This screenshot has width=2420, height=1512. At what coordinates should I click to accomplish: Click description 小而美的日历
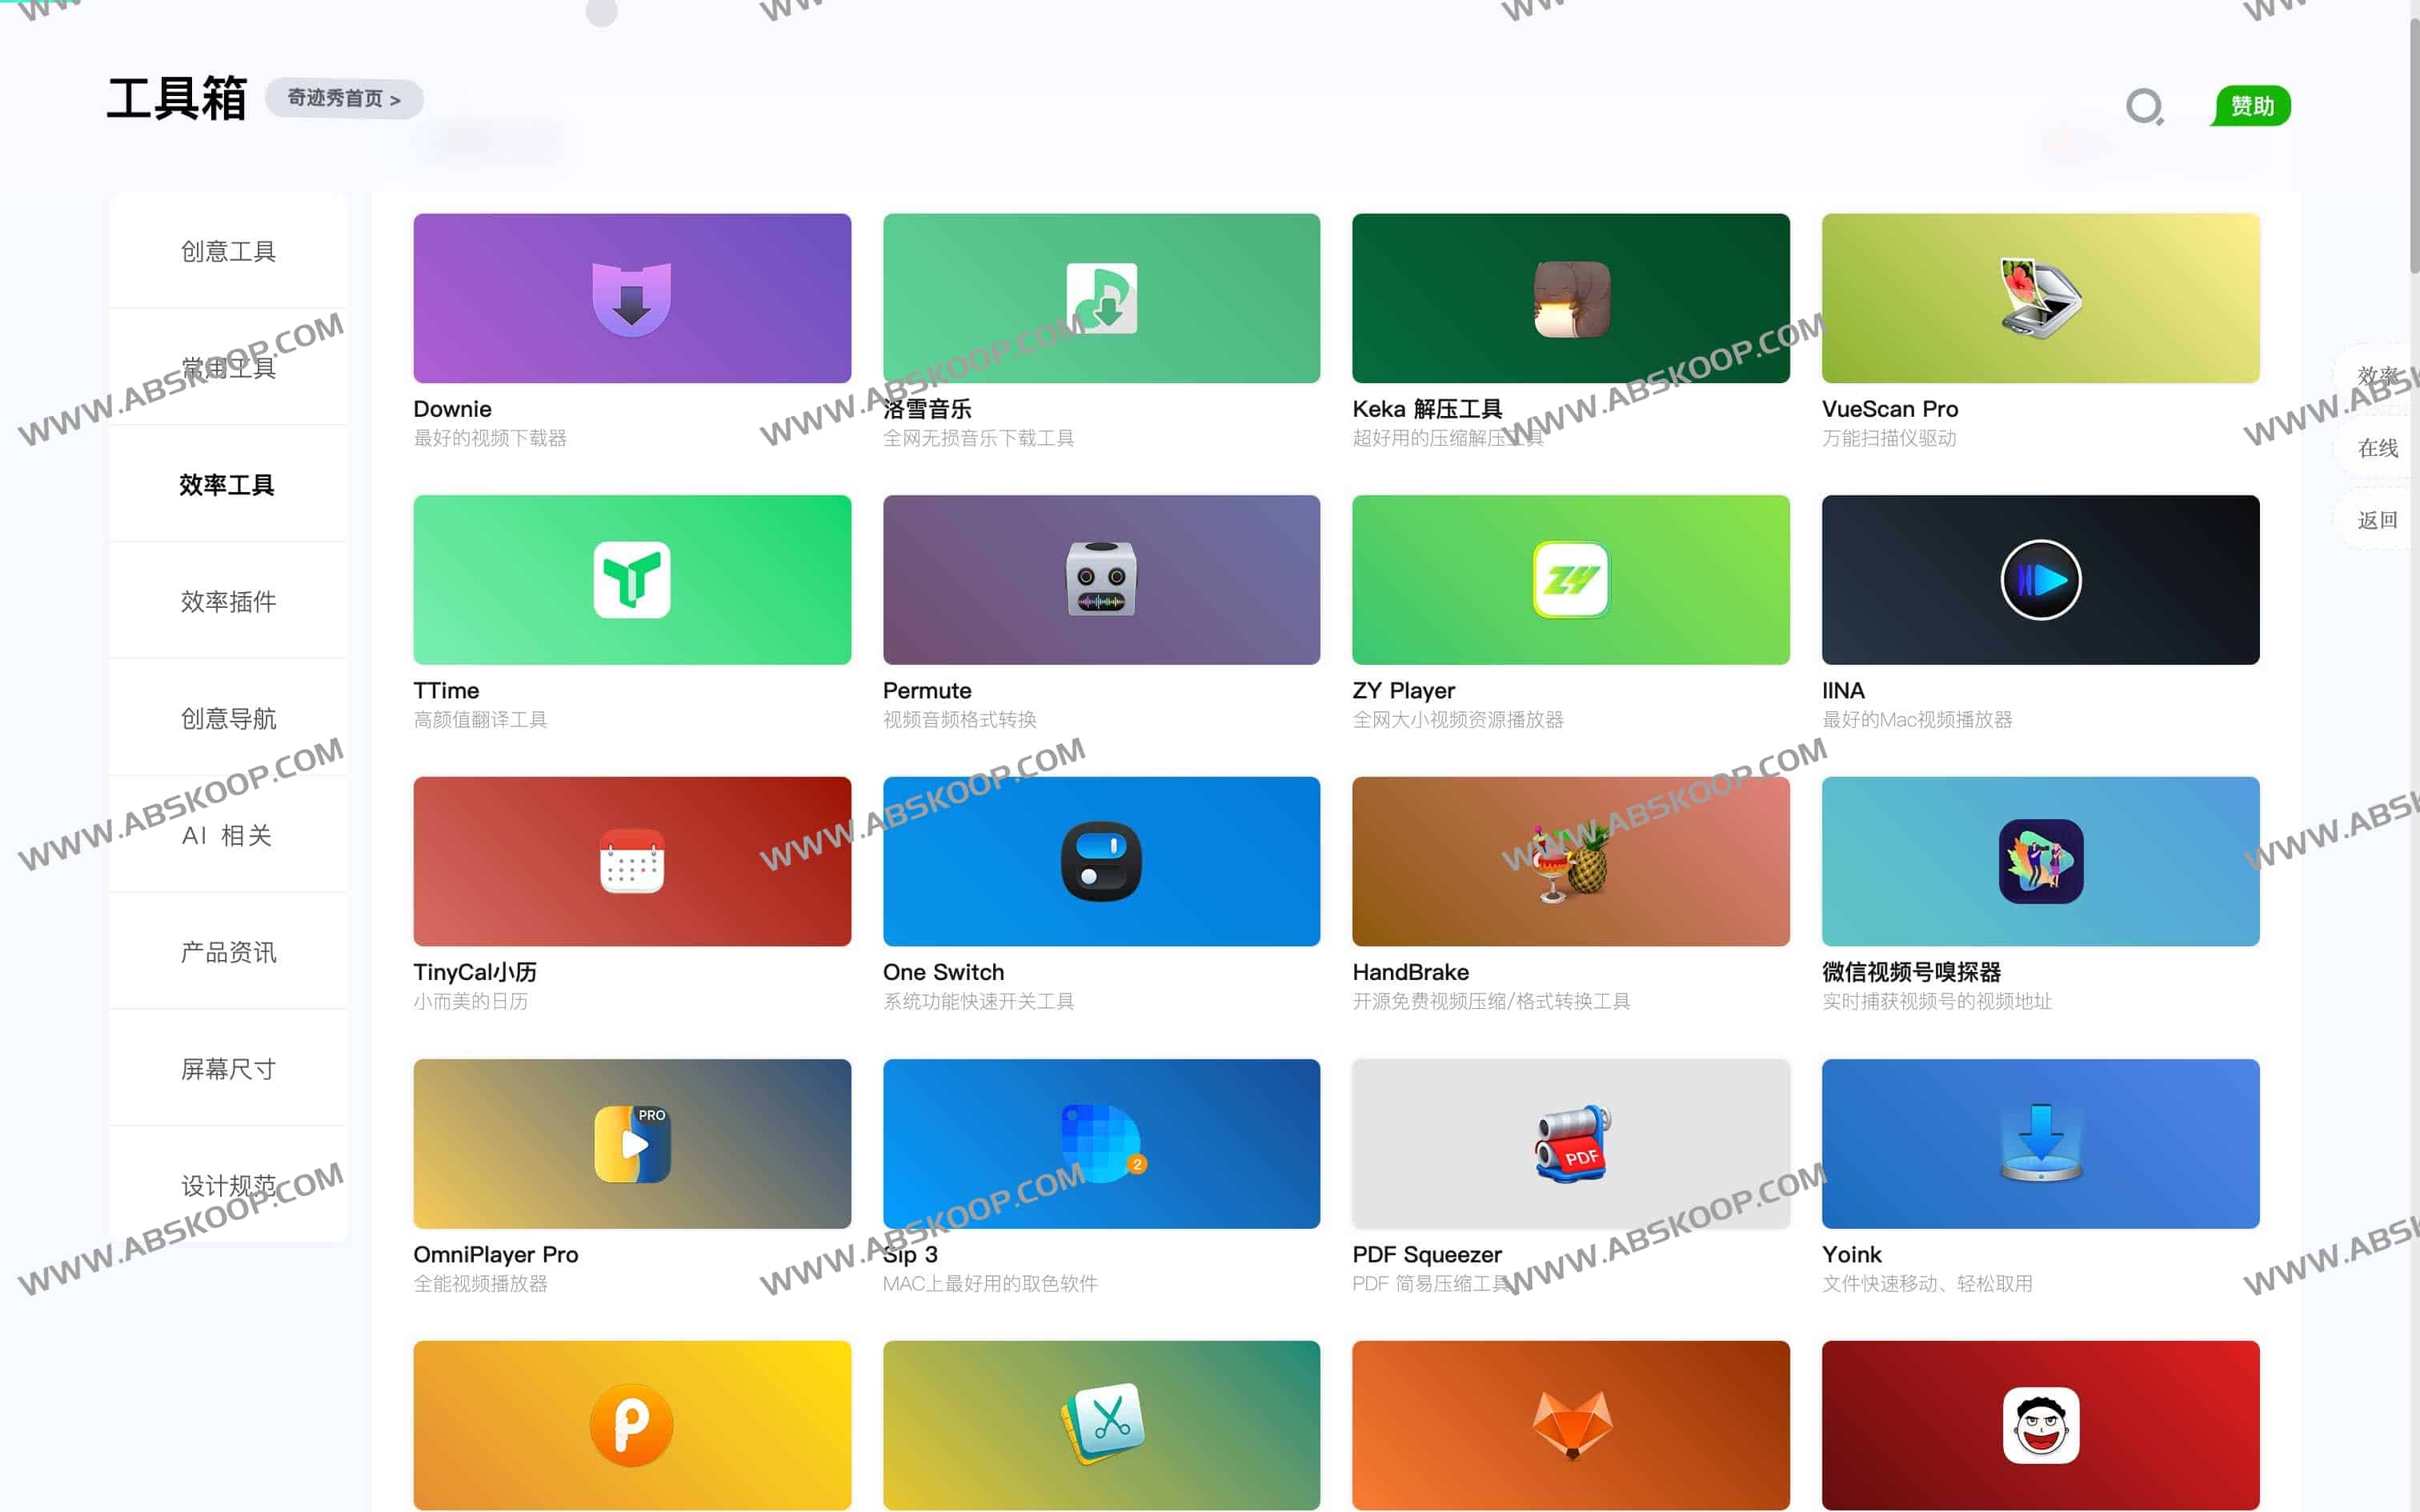pos(471,1002)
